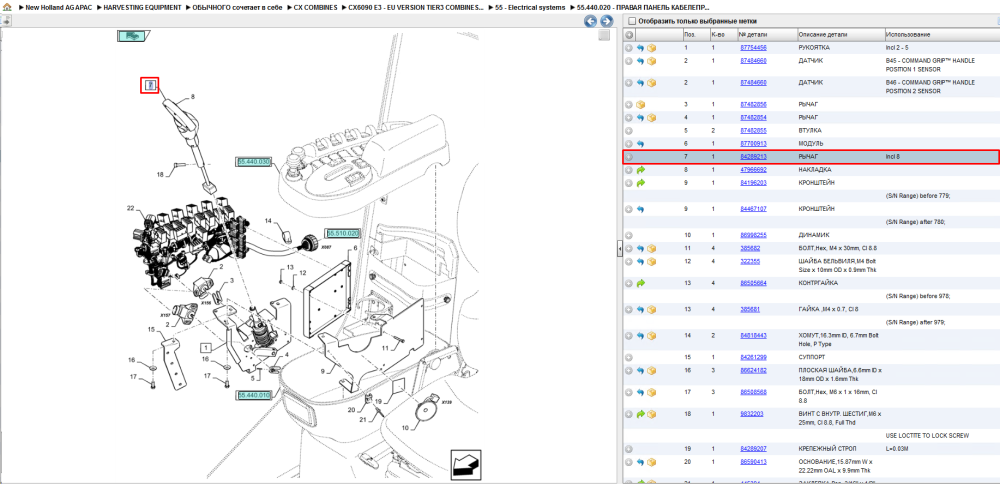
Task: Click the green arrow icon on НАКЛАДКА row
Action: [x=640, y=170]
